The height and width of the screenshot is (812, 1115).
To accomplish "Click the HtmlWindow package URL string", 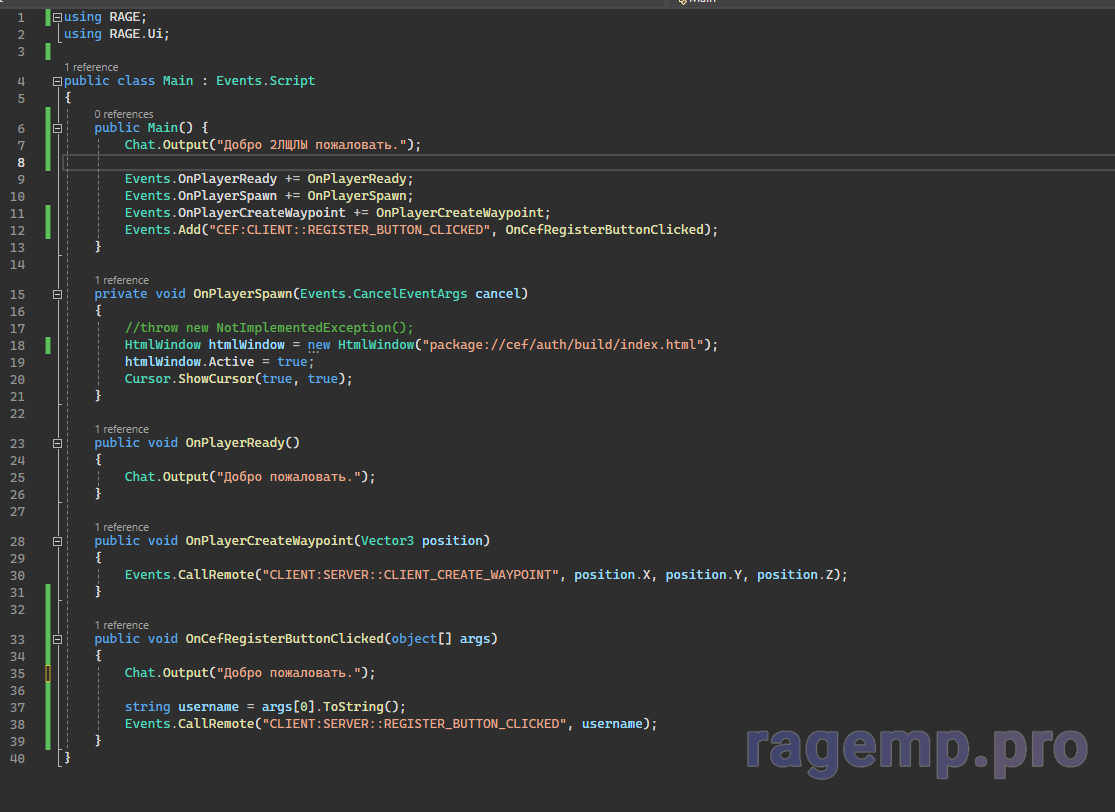I will tap(565, 345).
